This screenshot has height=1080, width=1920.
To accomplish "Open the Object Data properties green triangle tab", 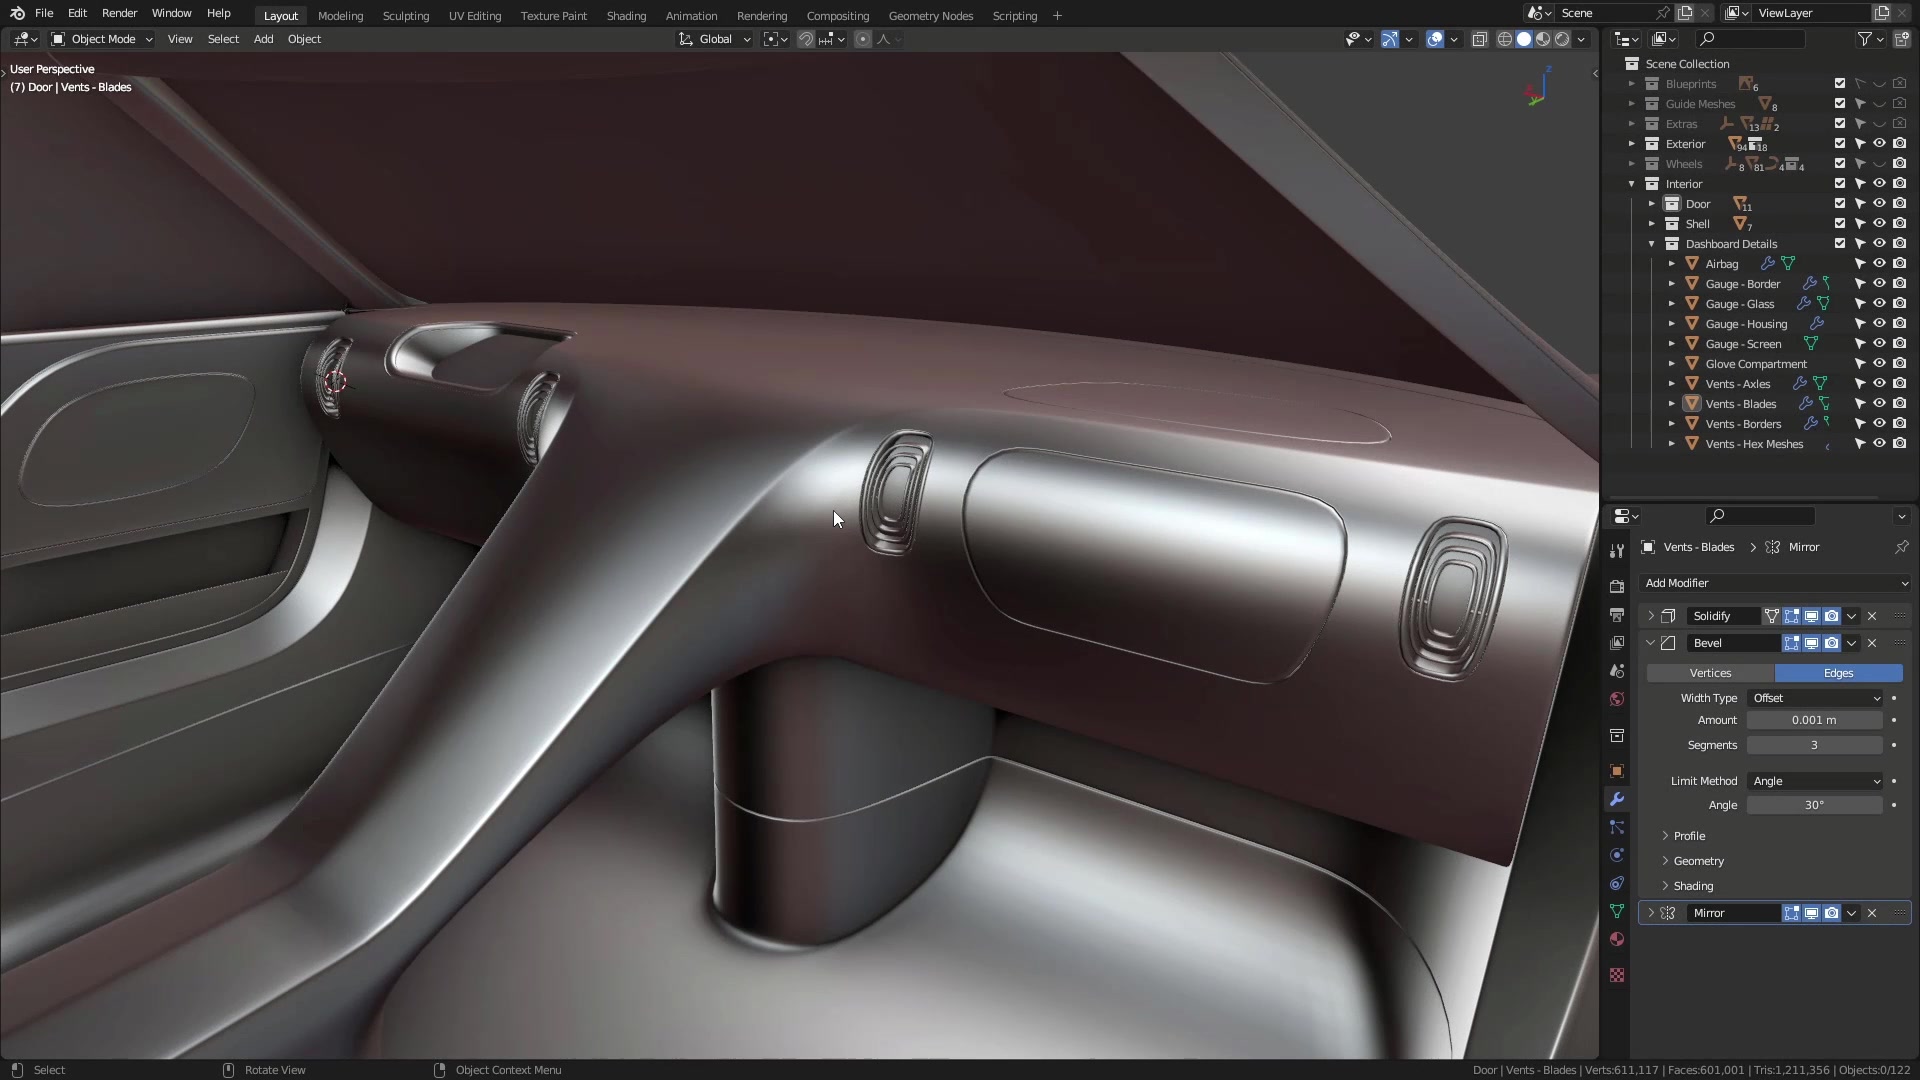I will coord(1617,911).
